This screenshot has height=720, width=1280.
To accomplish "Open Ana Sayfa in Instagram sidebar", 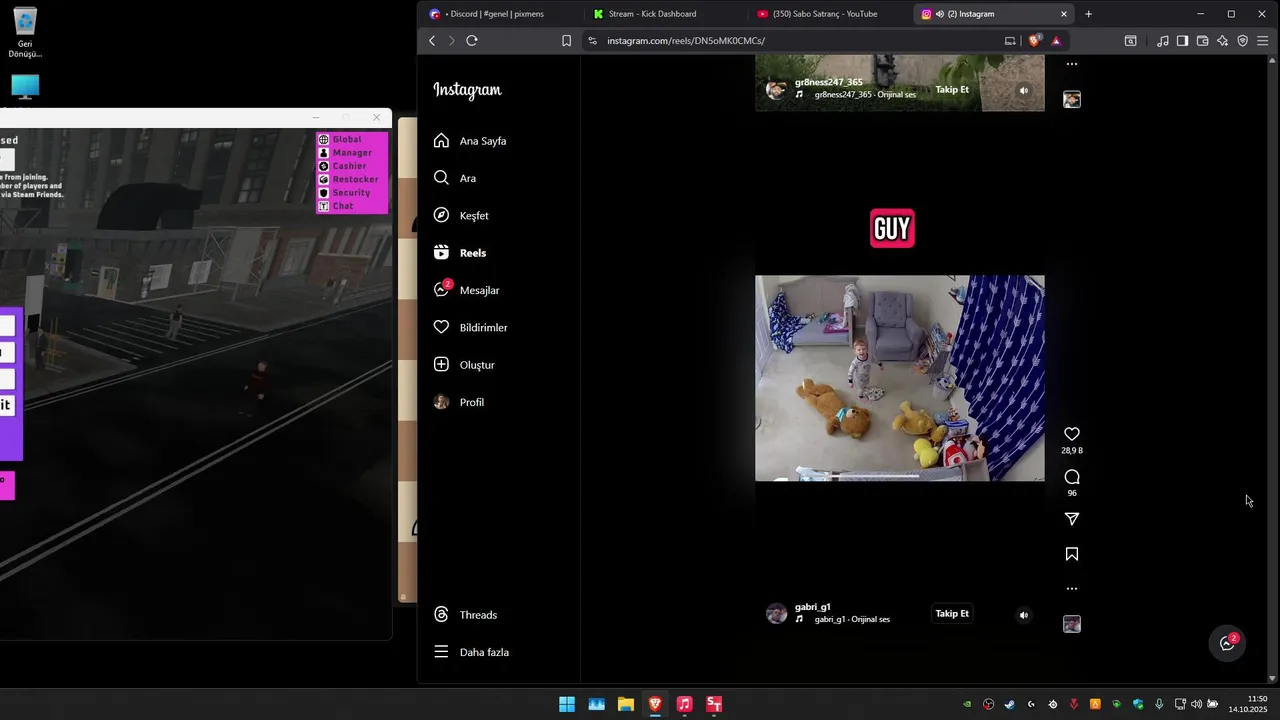I will coord(470,141).
